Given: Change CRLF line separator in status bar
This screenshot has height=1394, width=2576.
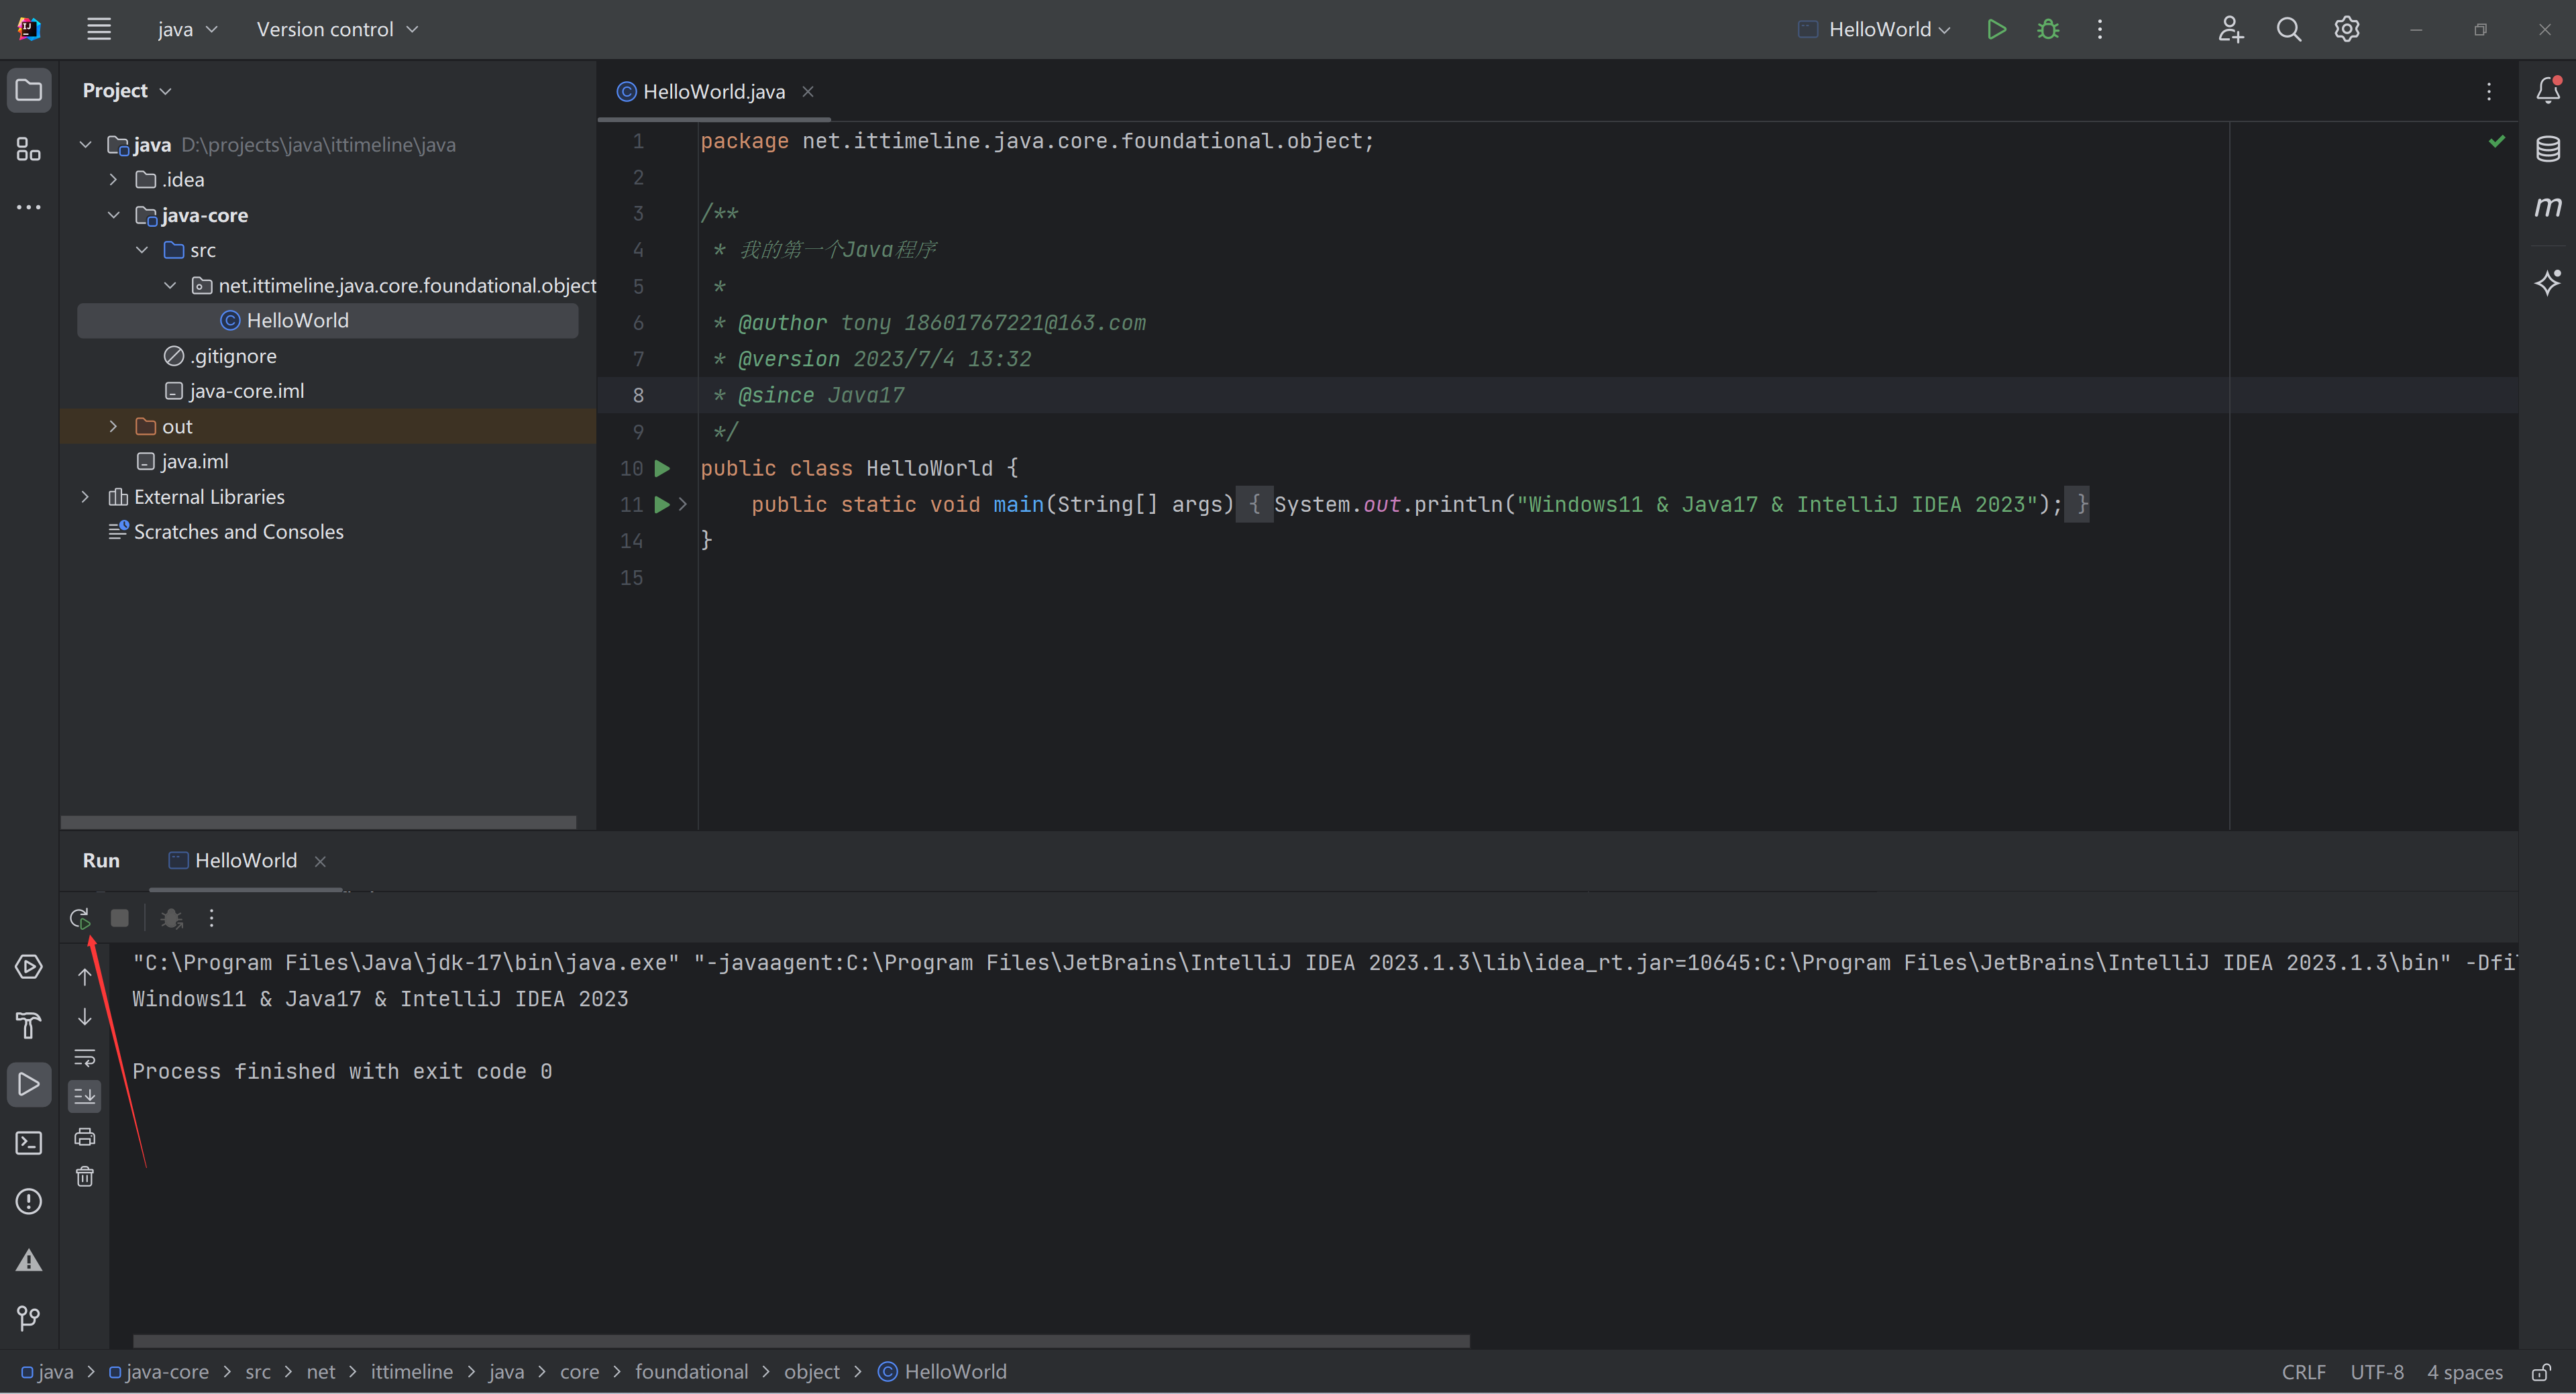Looking at the screenshot, I should click(2303, 1372).
